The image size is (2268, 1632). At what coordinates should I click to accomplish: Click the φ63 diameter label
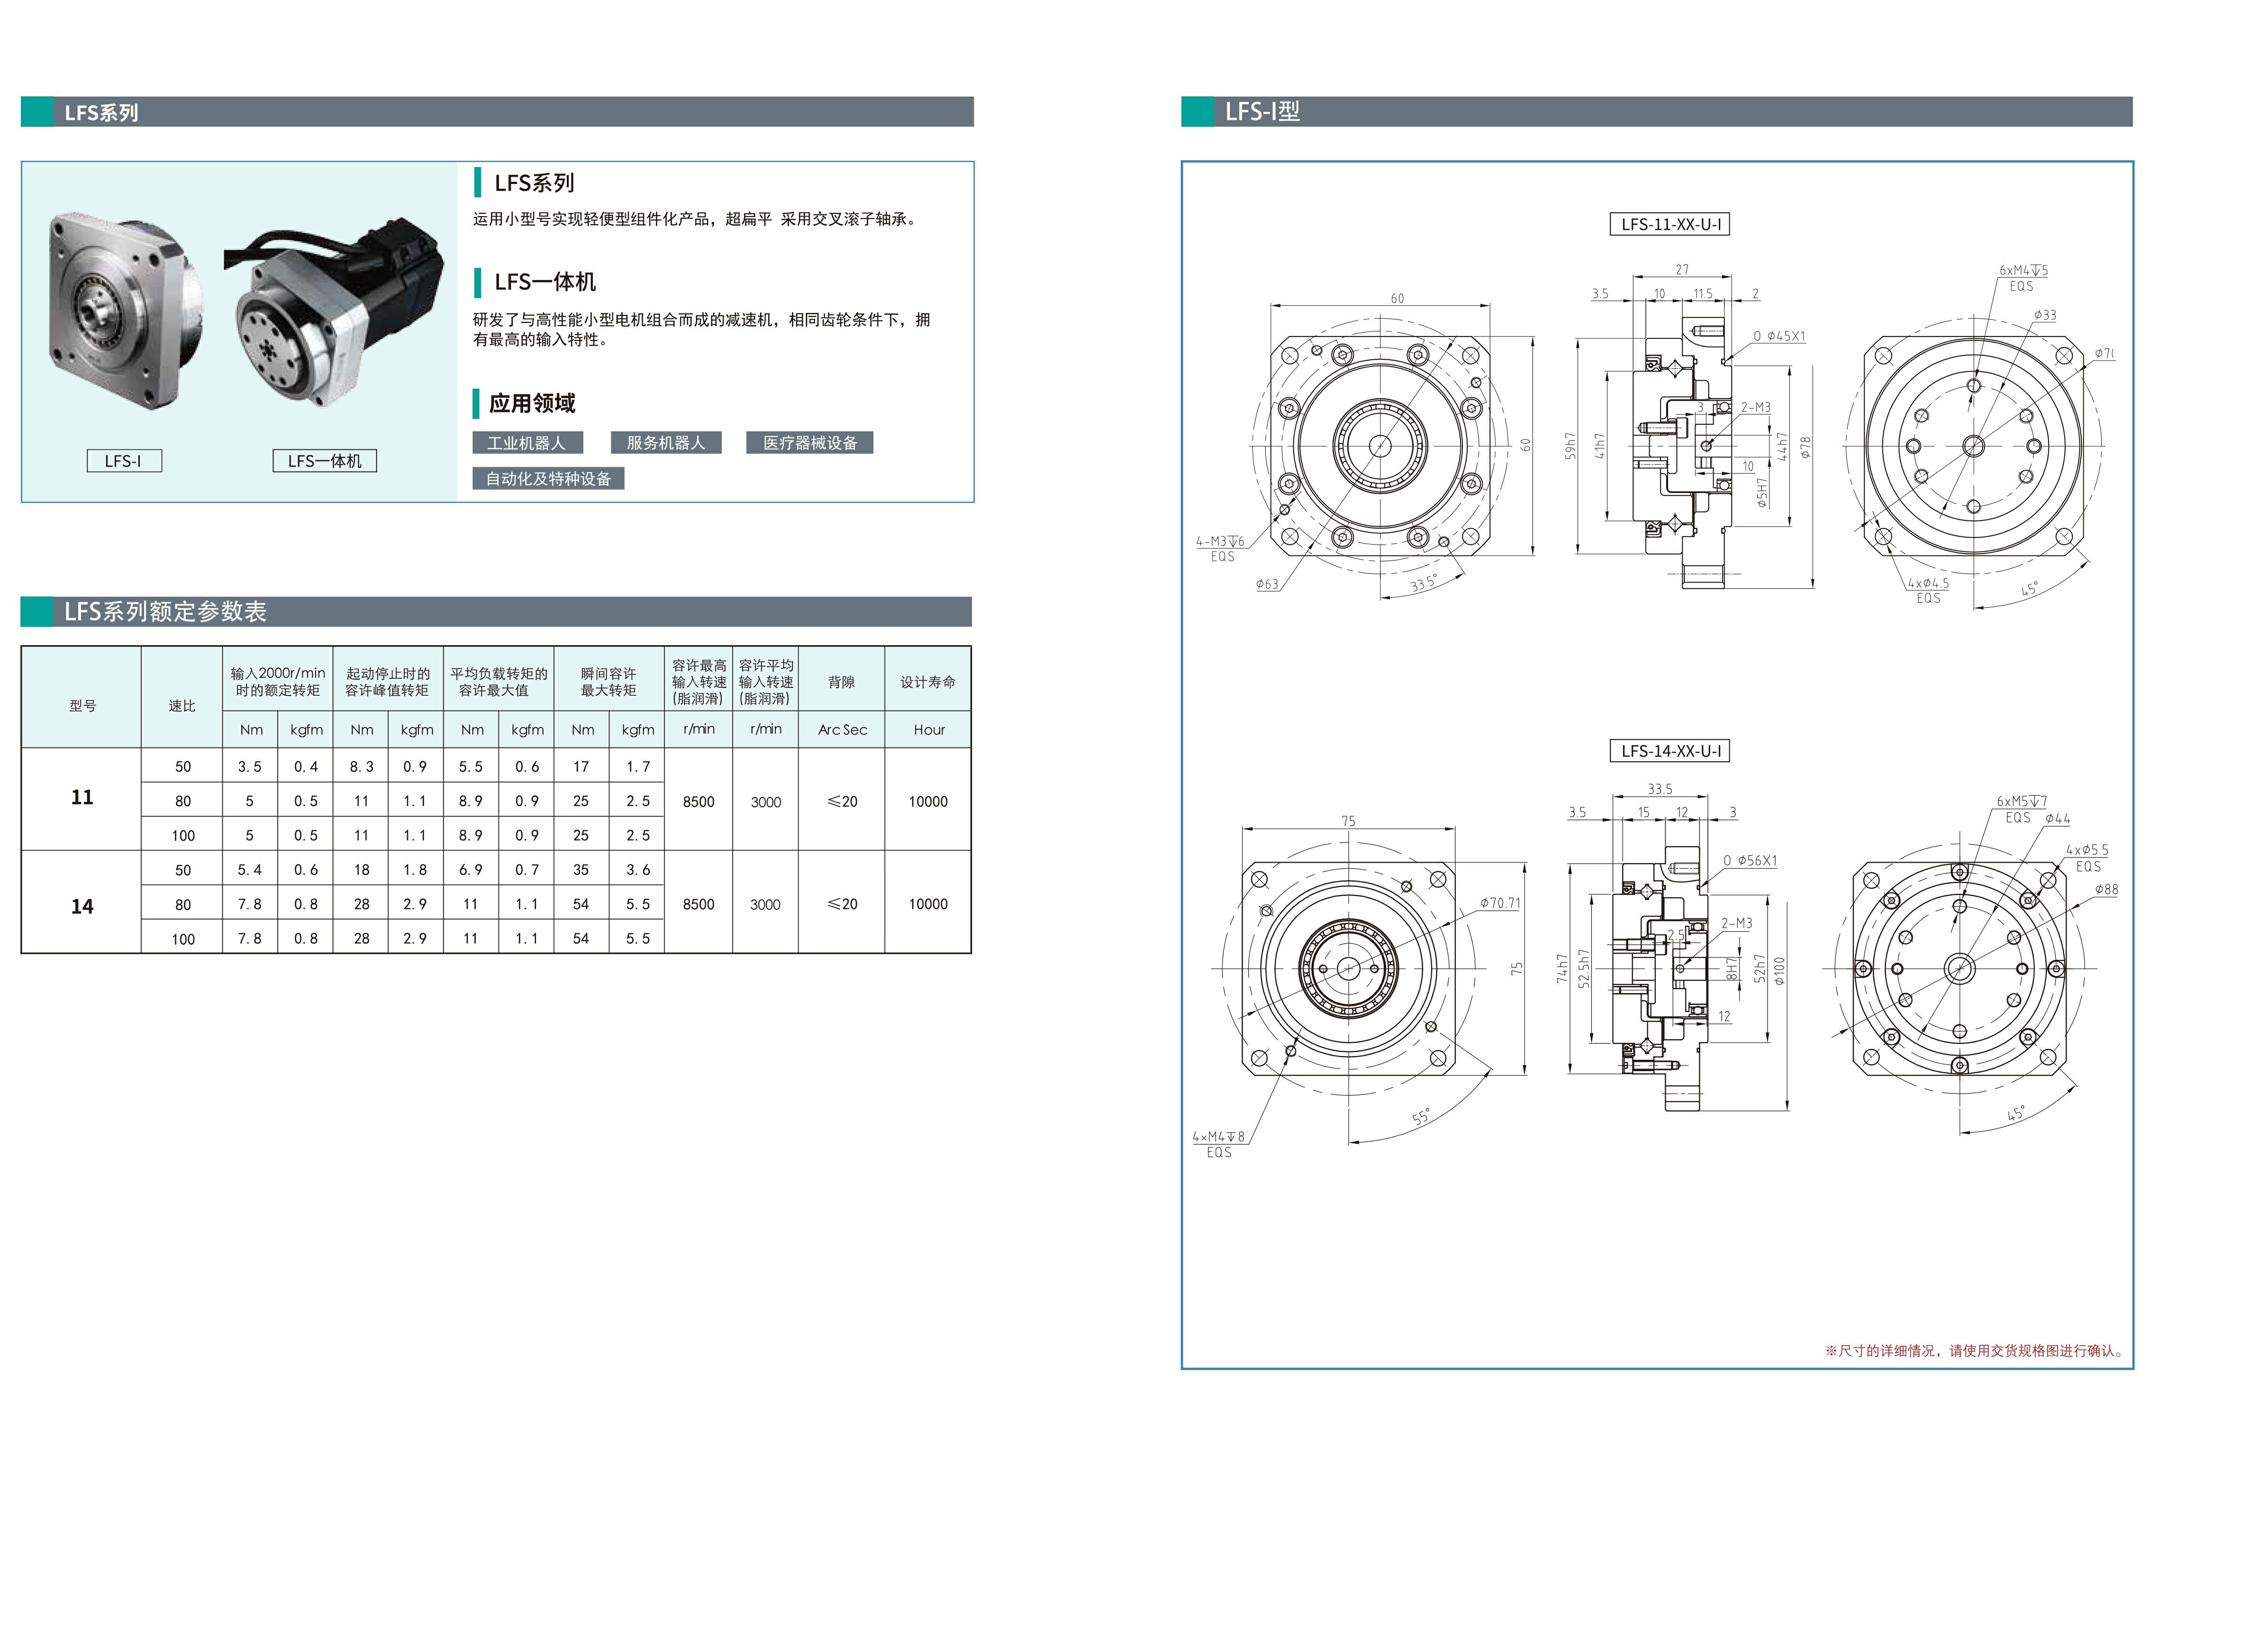(1267, 584)
